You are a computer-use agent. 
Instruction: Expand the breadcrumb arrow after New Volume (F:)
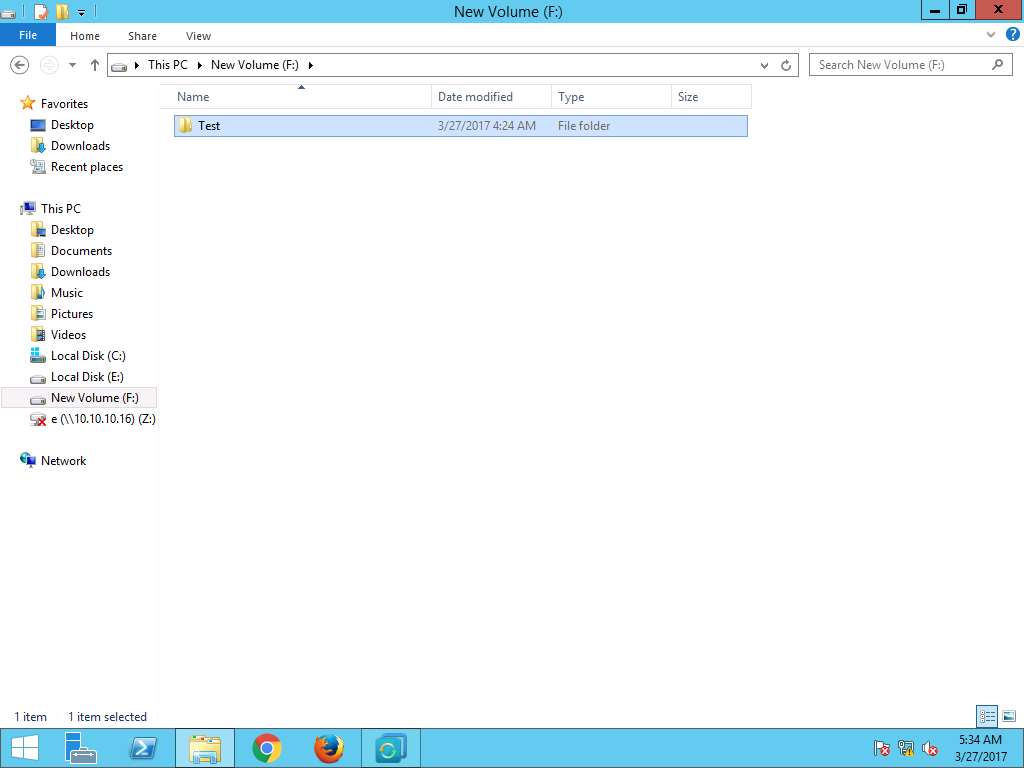point(311,65)
